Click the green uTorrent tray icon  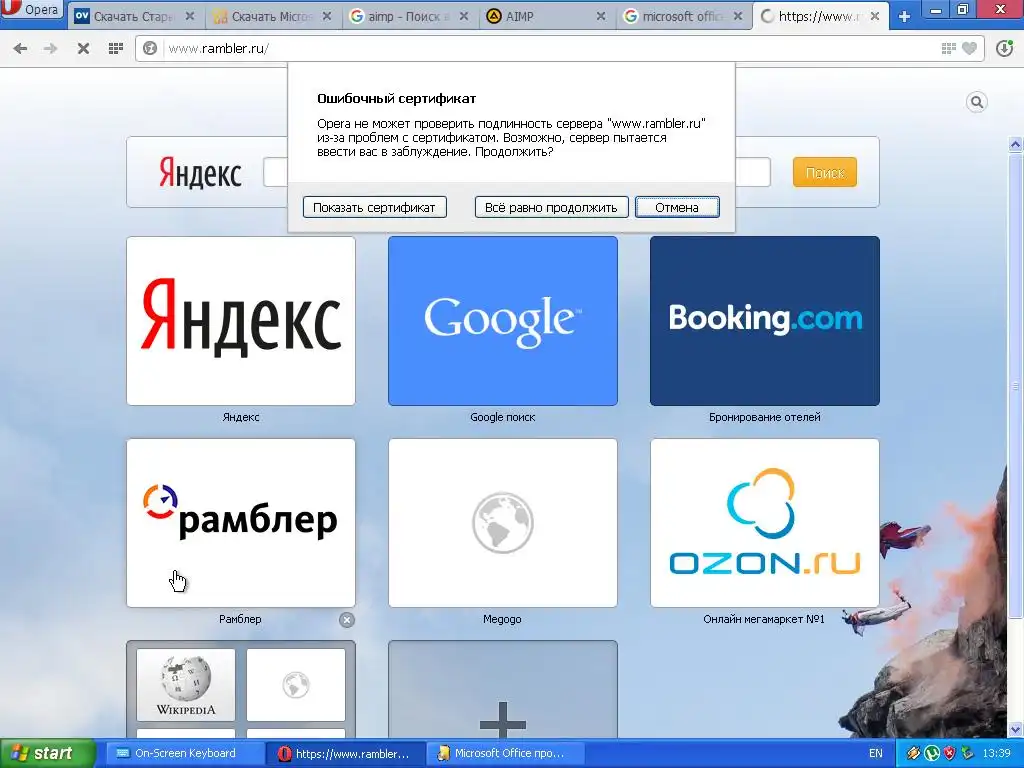point(932,753)
